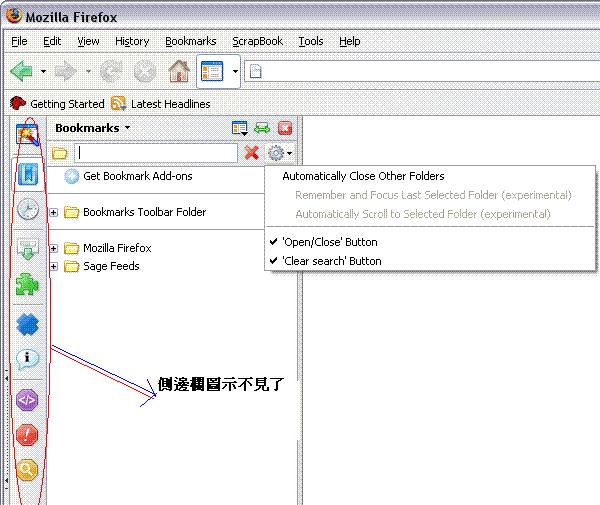The image size is (600, 505).
Task: Click the green Back arrow button
Action: point(21,71)
